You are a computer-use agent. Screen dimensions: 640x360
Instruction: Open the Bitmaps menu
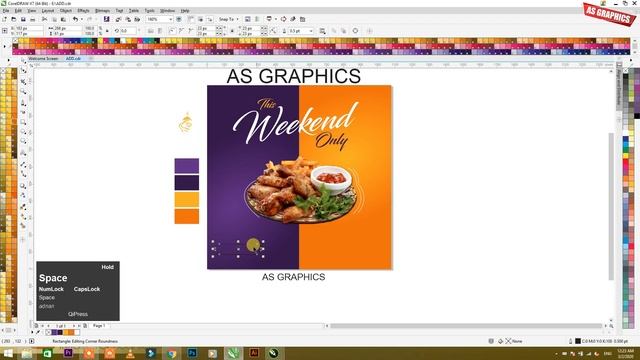[x=102, y=11]
